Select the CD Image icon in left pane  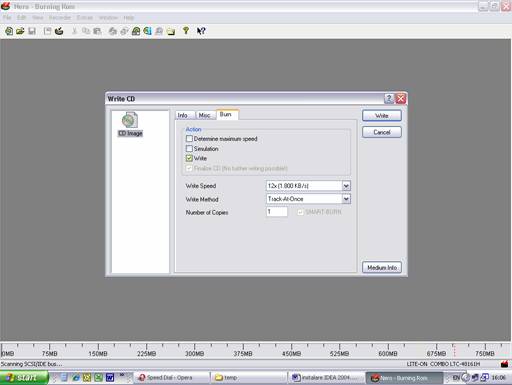pos(130,124)
